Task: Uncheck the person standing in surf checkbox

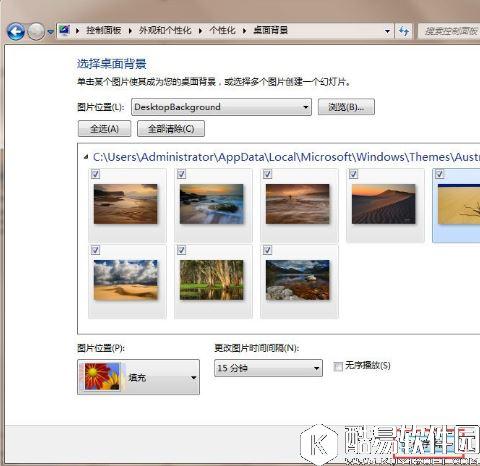Action: 268,174
